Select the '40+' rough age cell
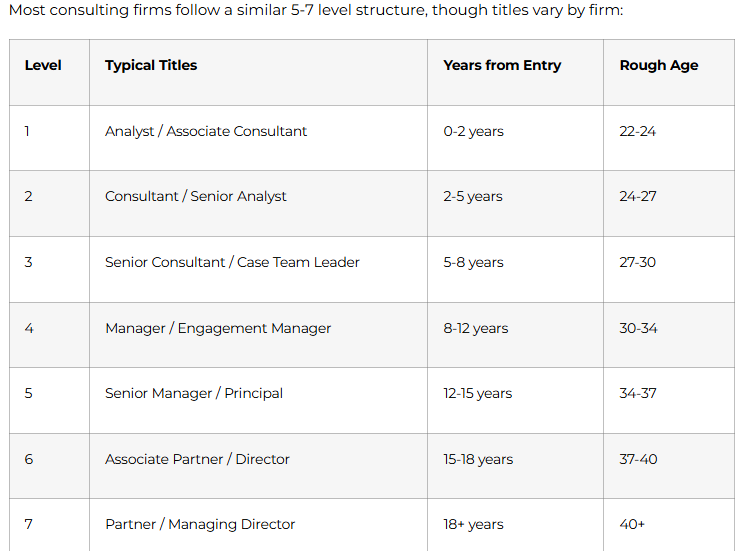 coord(632,524)
